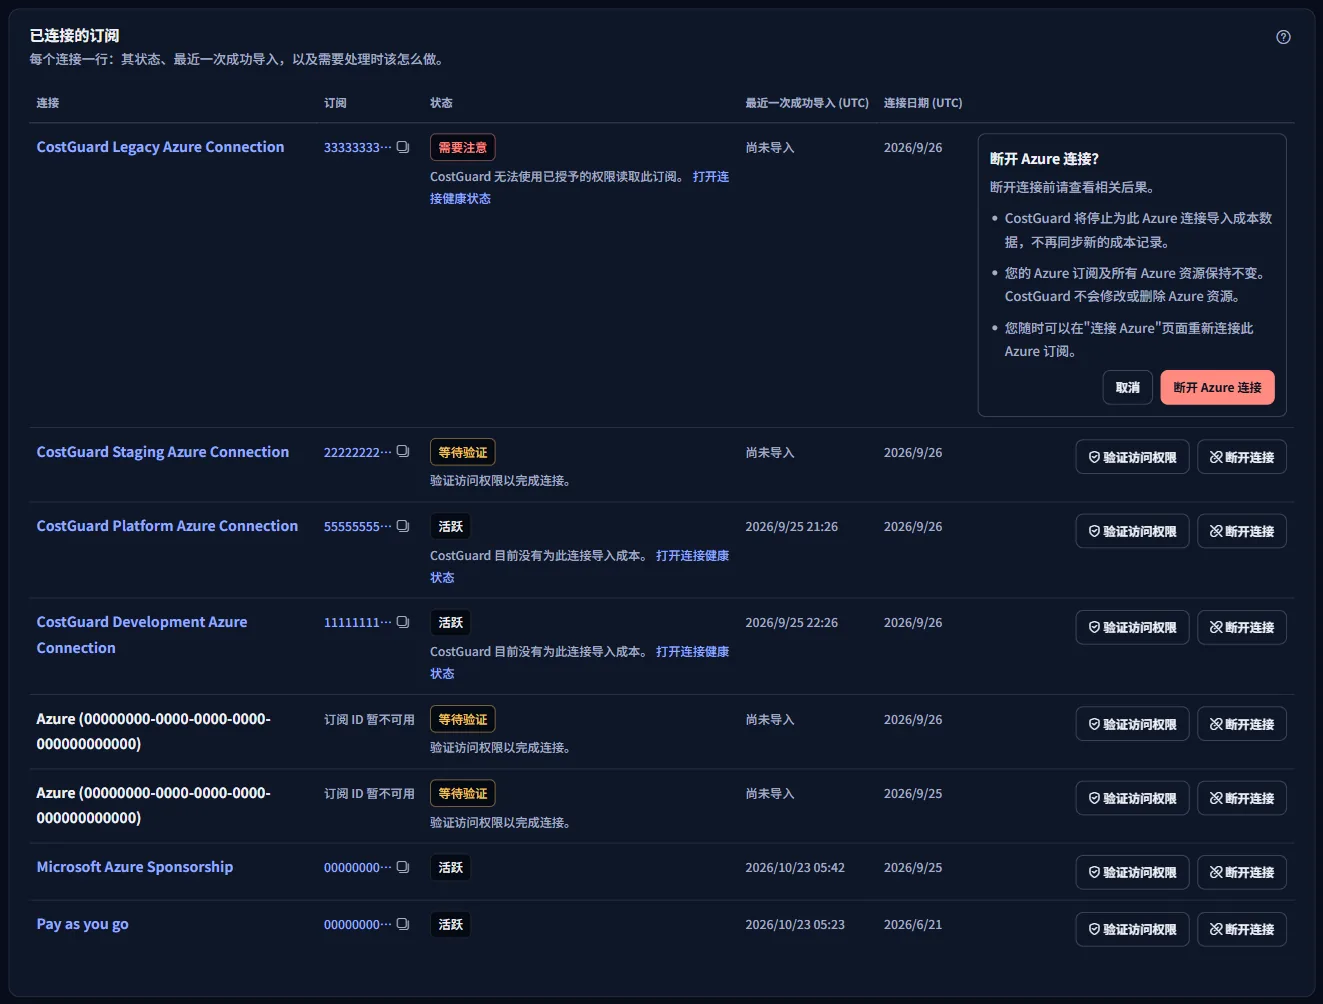Click 断开连接 for Microsoft Azure Sponsorship
1323x1004 pixels.
pyautogui.click(x=1242, y=872)
